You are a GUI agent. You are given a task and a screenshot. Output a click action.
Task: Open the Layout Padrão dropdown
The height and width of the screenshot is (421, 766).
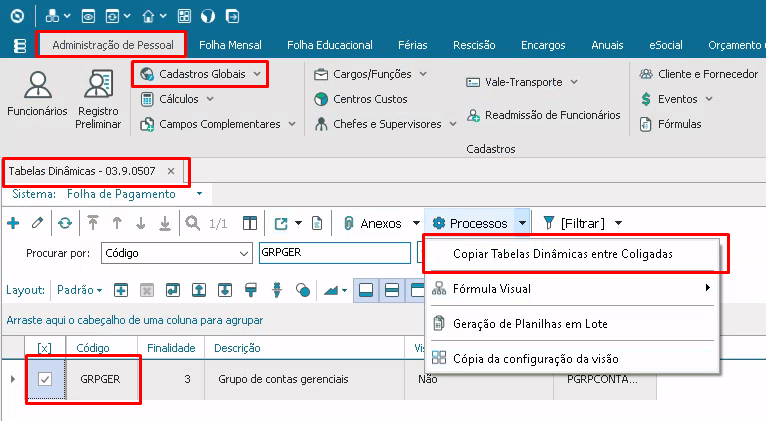click(80, 290)
